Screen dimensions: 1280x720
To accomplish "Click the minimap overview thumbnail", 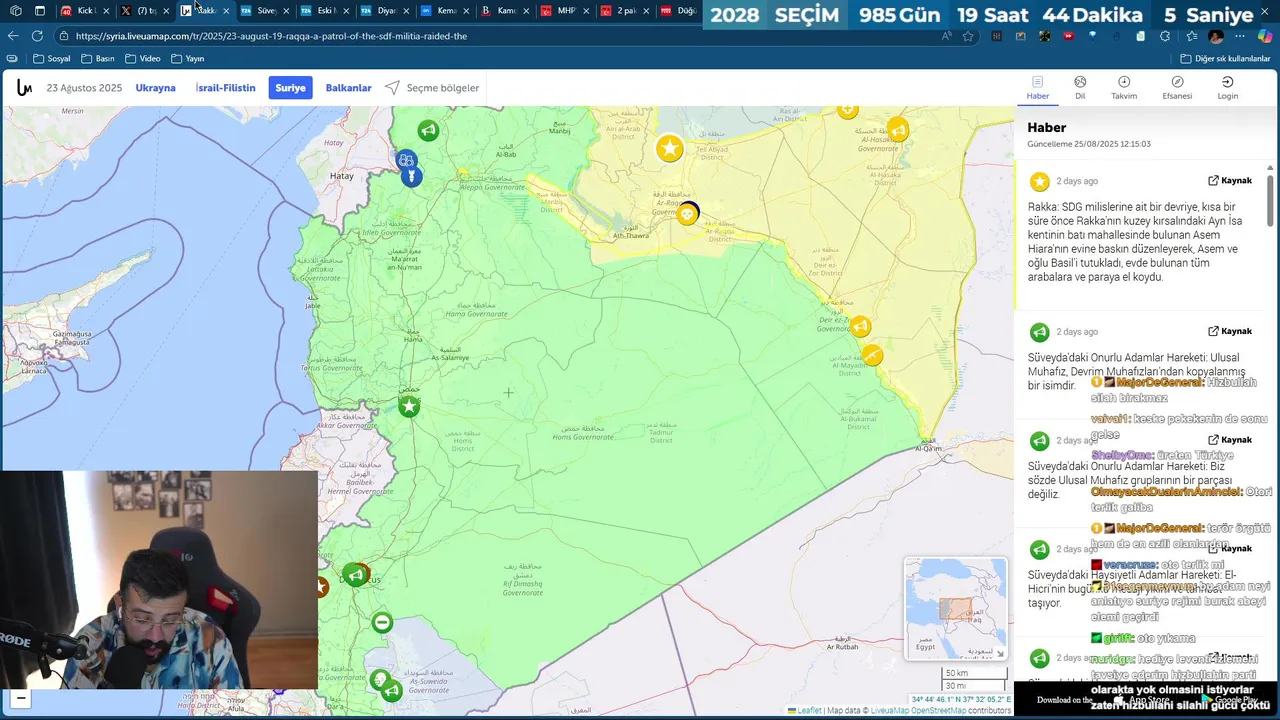I will click(x=956, y=608).
